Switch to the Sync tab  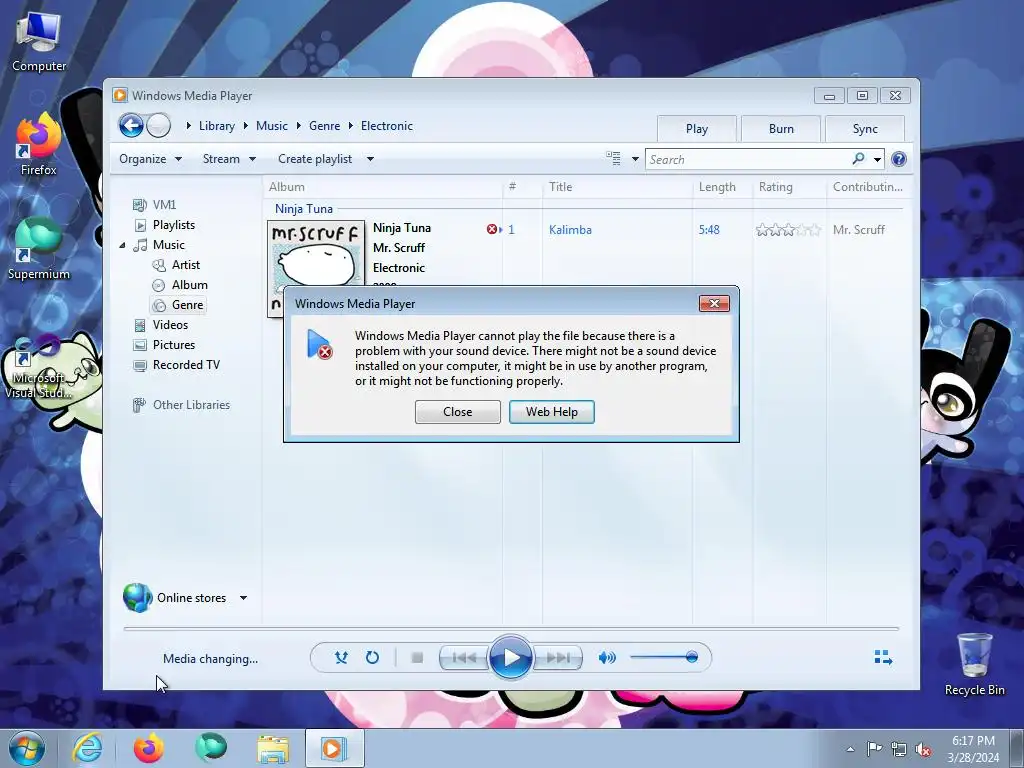tap(865, 129)
